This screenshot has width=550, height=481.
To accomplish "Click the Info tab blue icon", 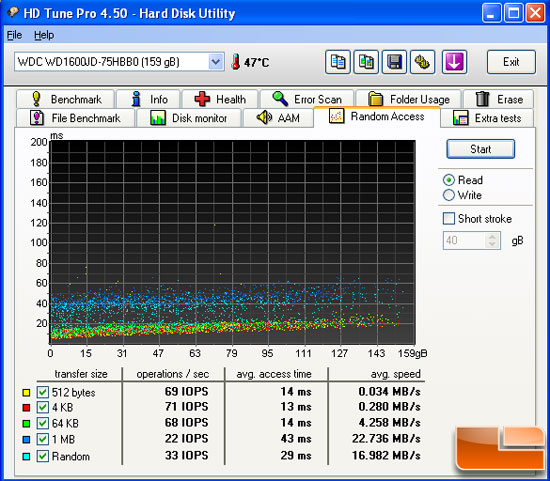I will pos(136,99).
